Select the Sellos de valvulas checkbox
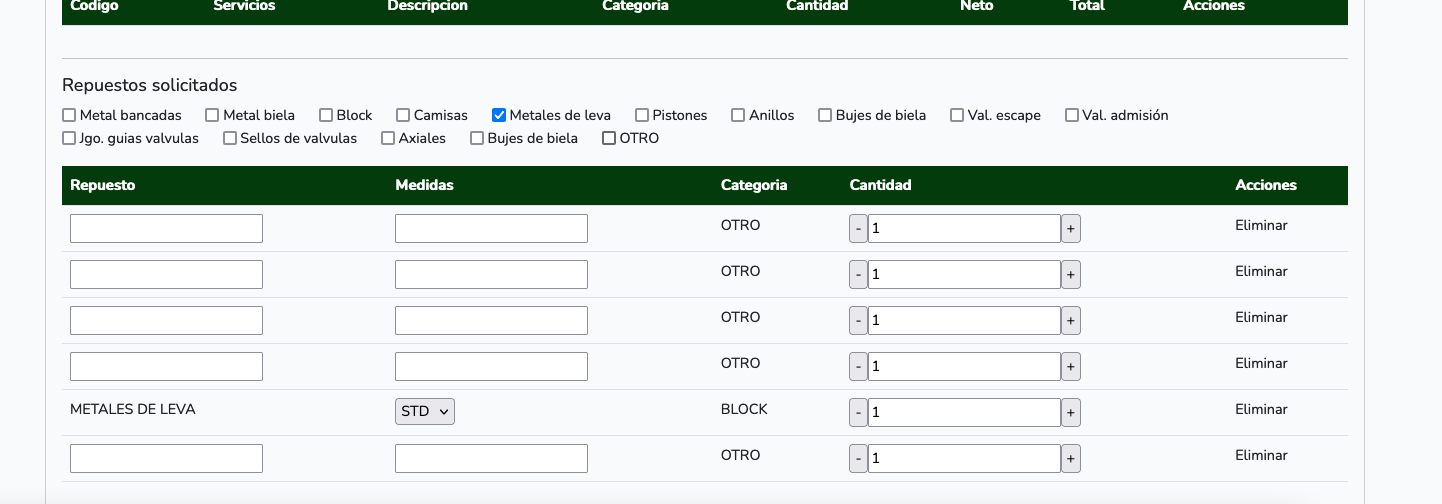The height and width of the screenshot is (504, 1442). coord(230,138)
